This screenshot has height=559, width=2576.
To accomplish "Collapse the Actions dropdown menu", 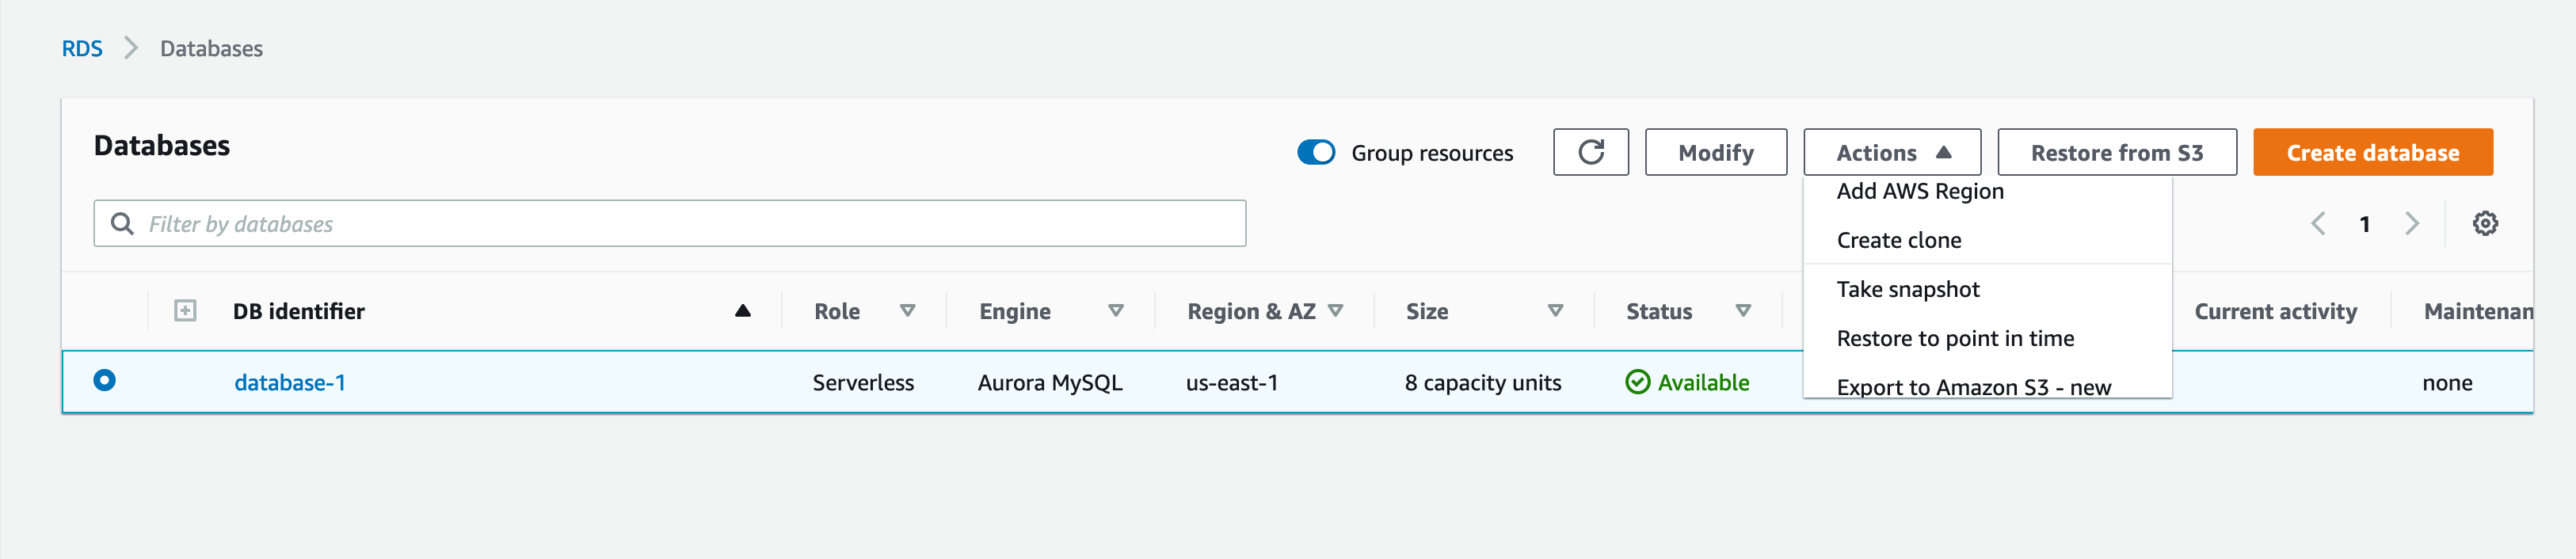I will click(x=1891, y=152).
